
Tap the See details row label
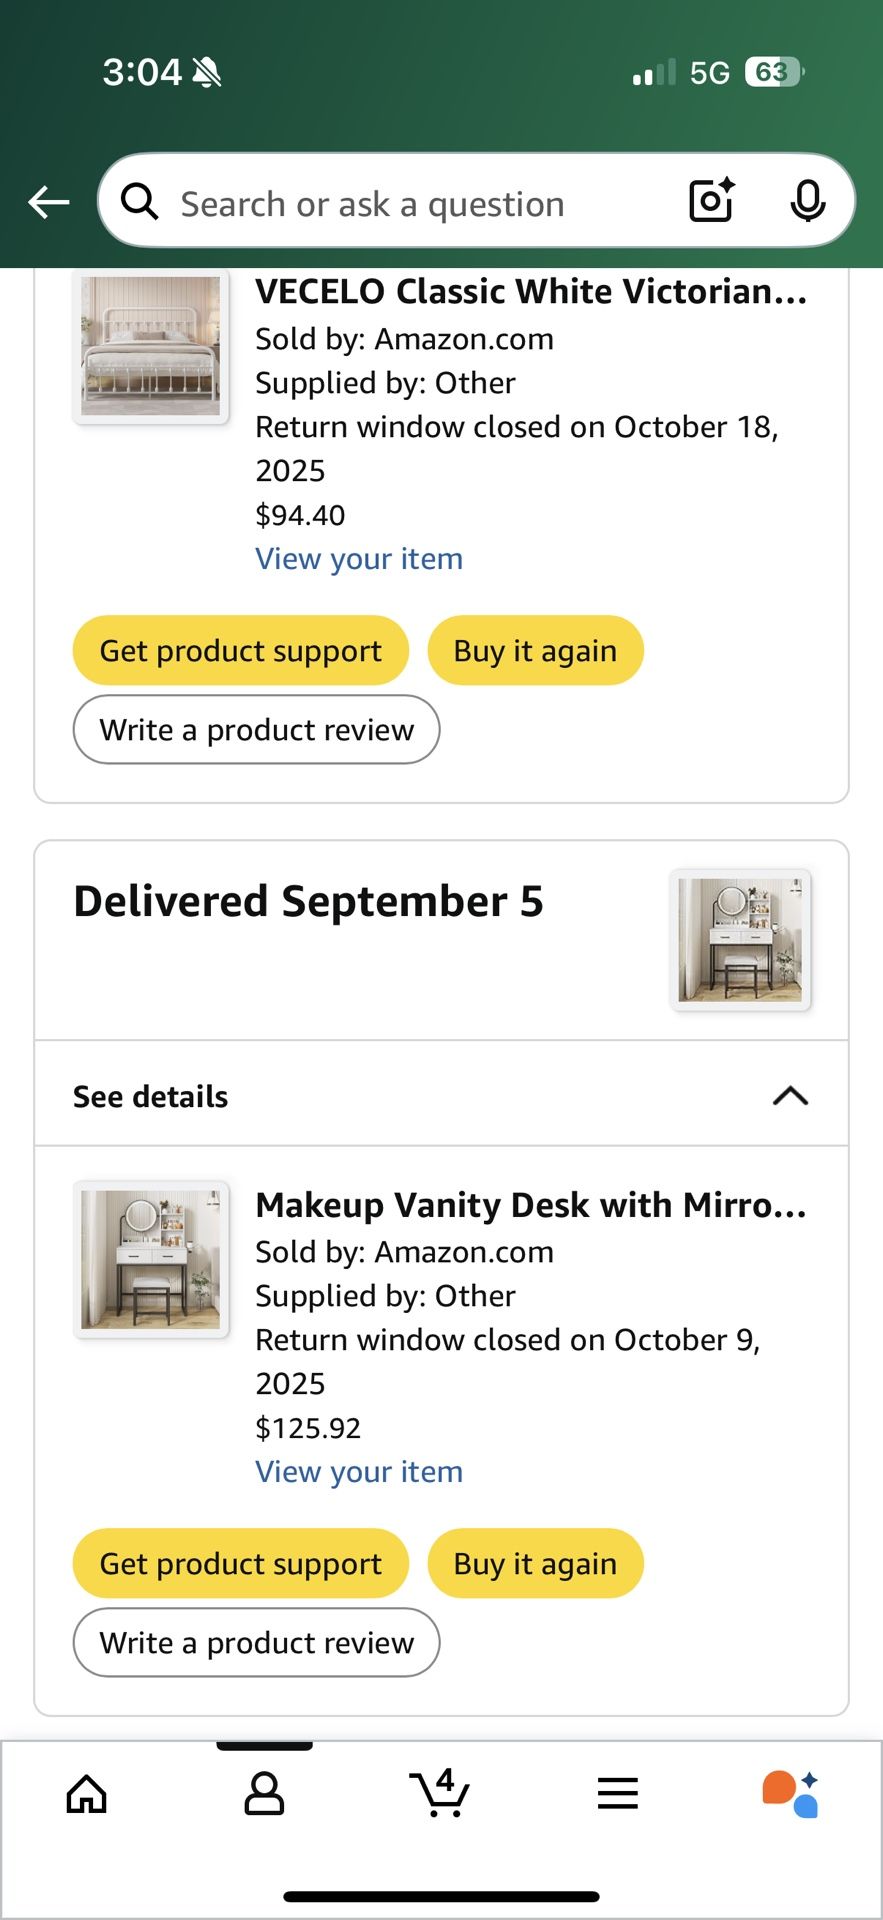pos(151,1097)
